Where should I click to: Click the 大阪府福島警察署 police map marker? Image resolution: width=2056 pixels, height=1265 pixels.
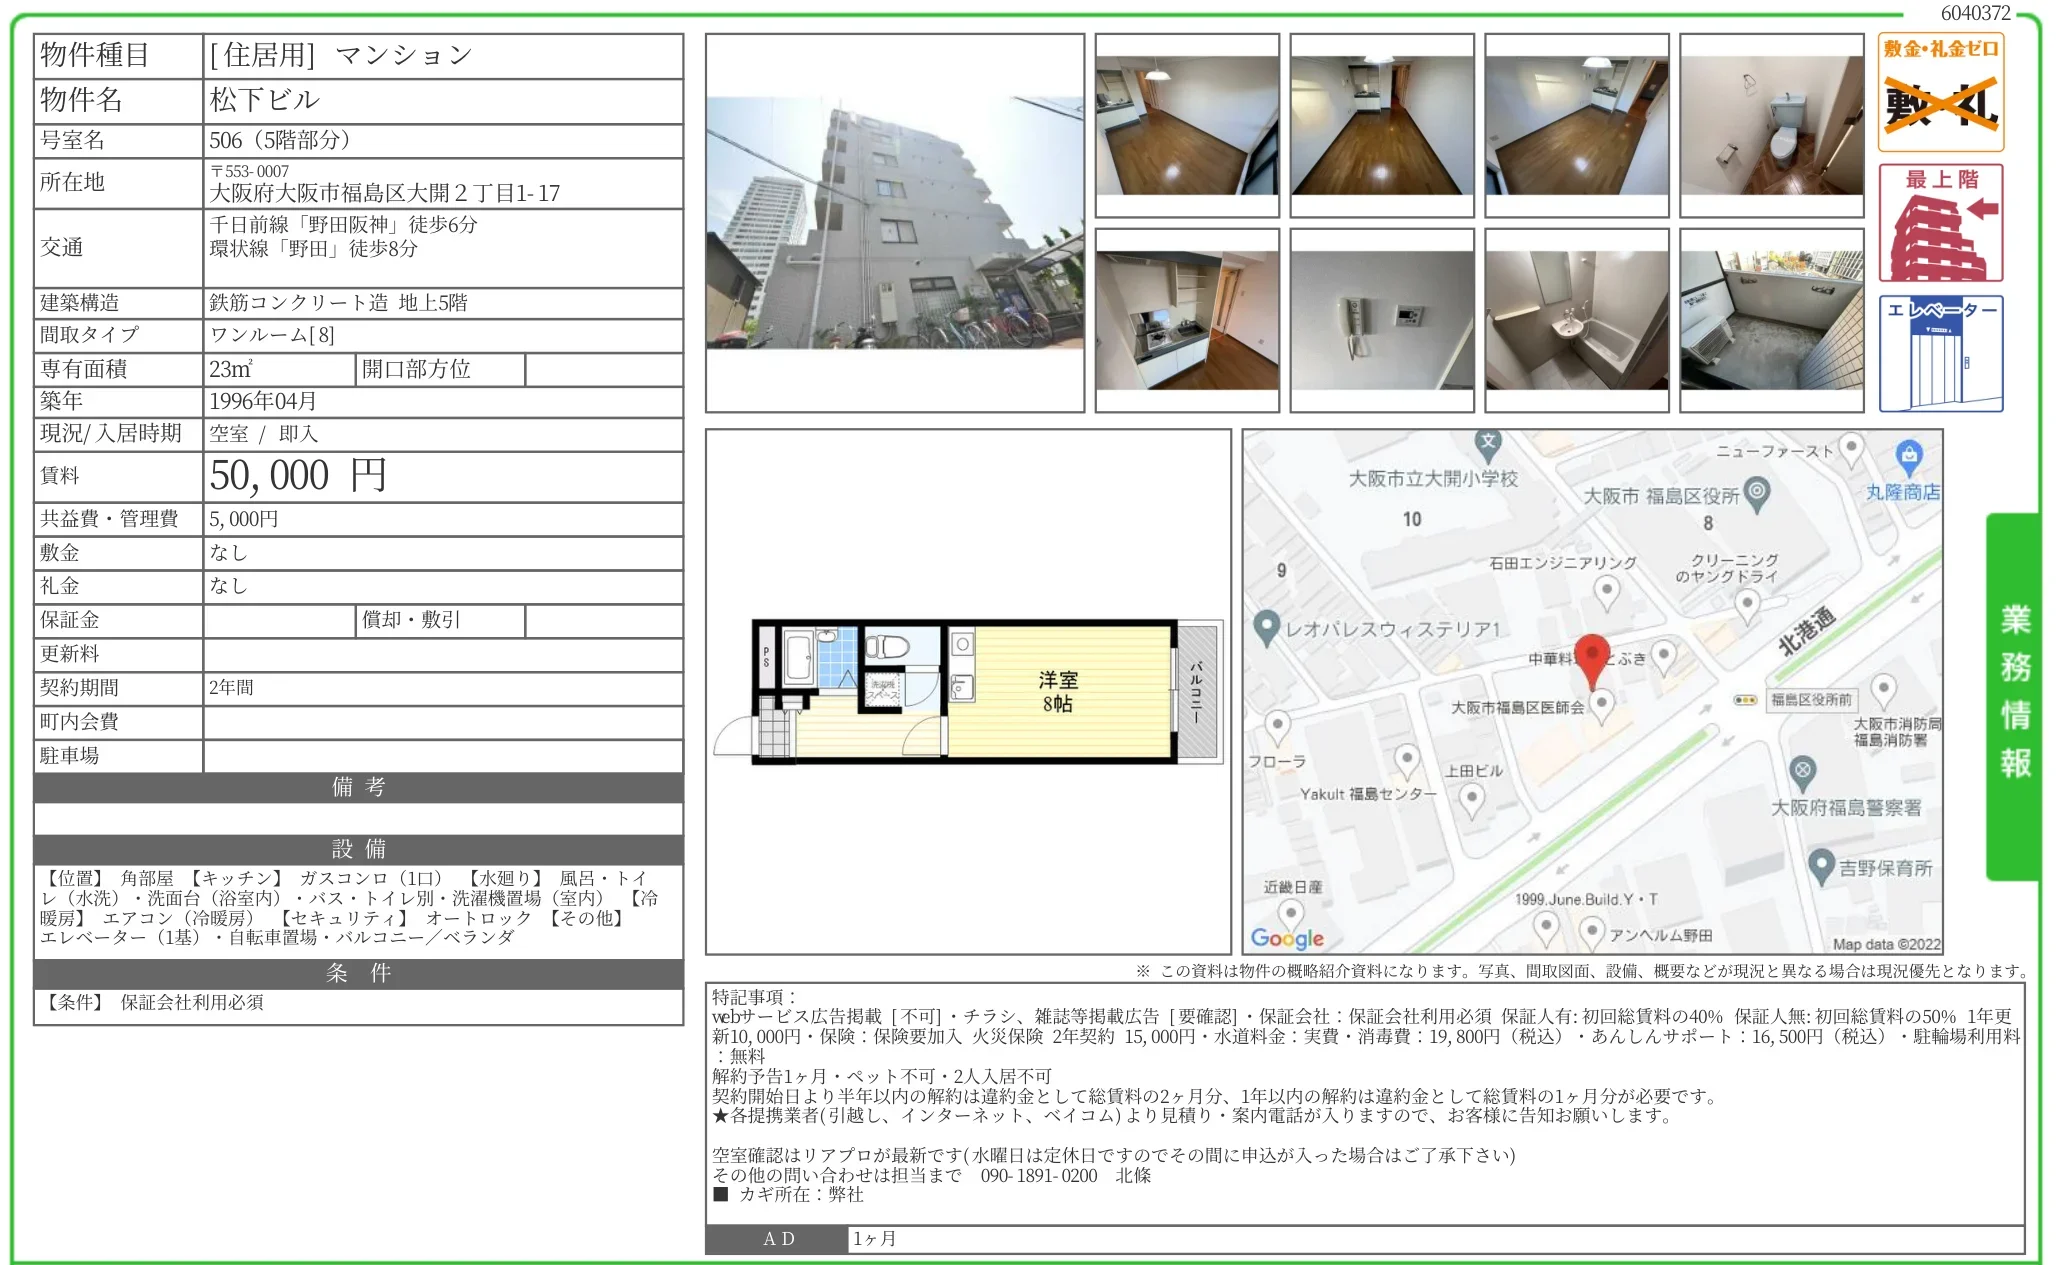pyautogui.click(x=1802, y=771)
